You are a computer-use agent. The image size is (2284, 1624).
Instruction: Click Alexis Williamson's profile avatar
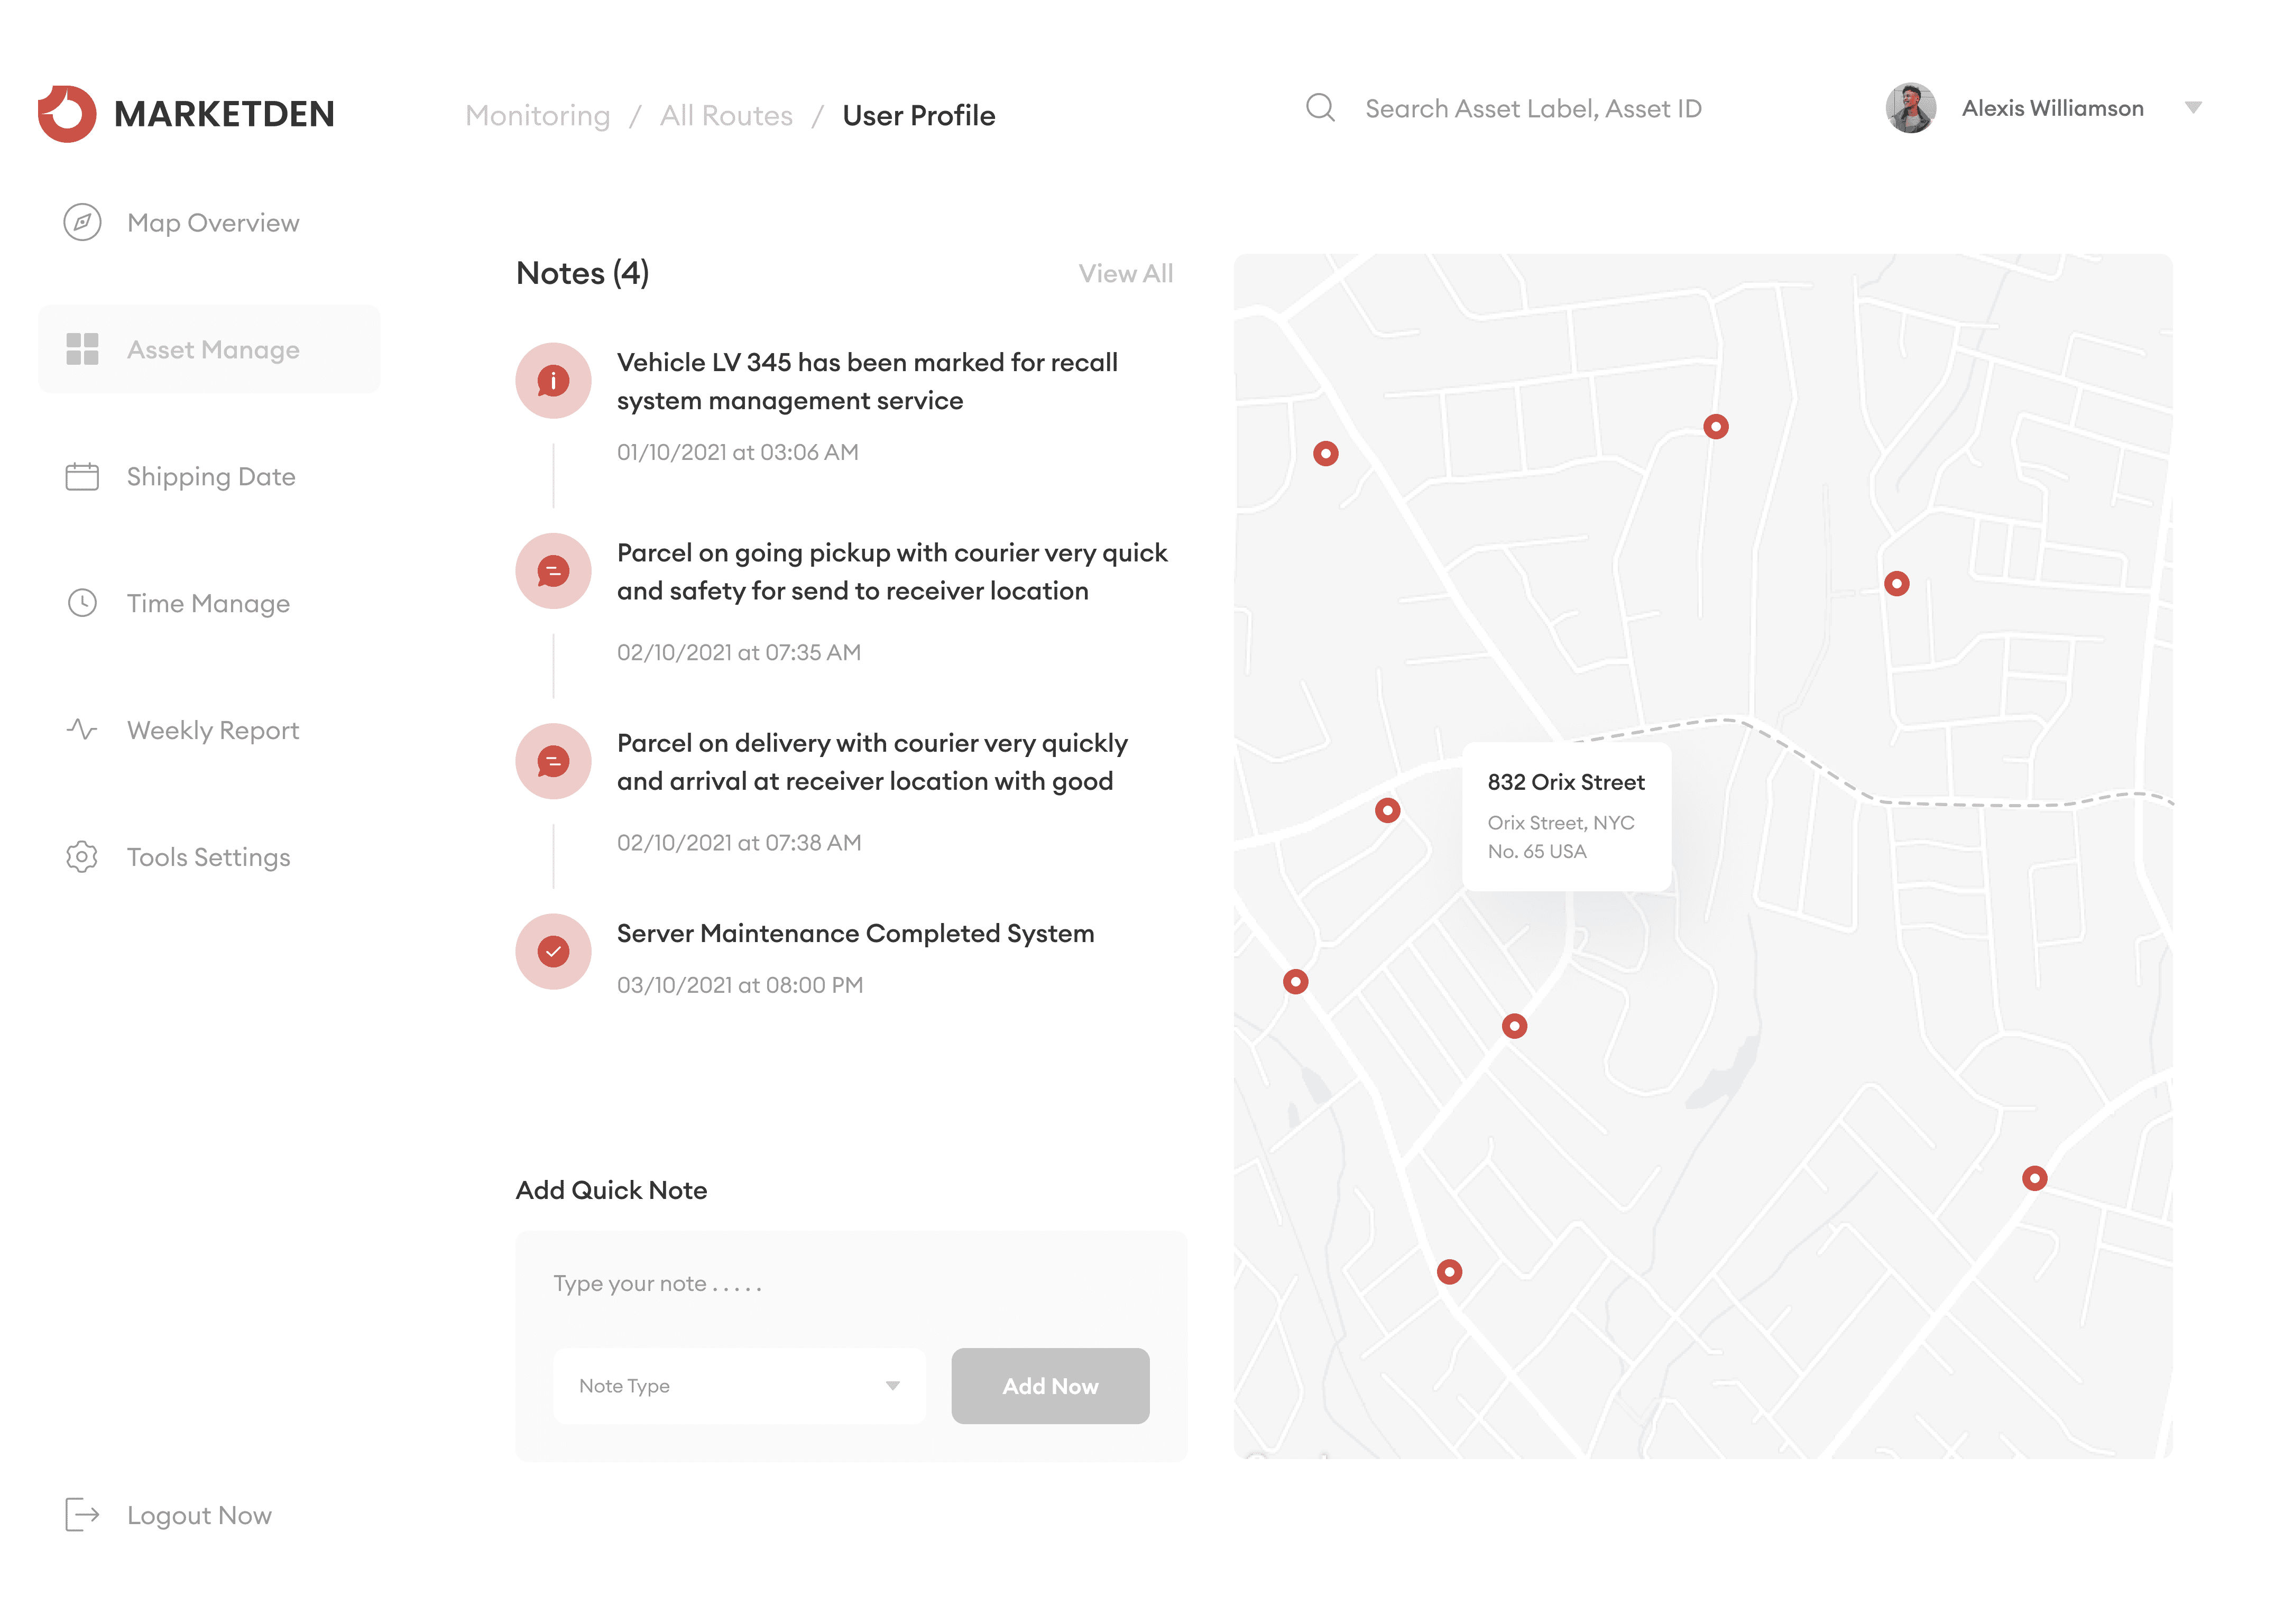point(1910,108)
